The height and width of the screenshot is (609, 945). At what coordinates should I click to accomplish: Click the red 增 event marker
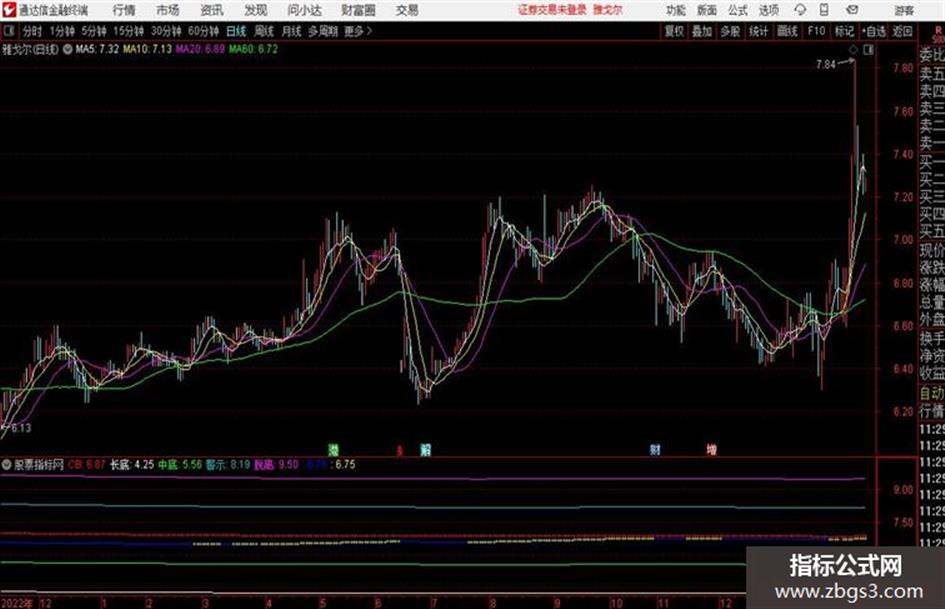tap(712, 450)
